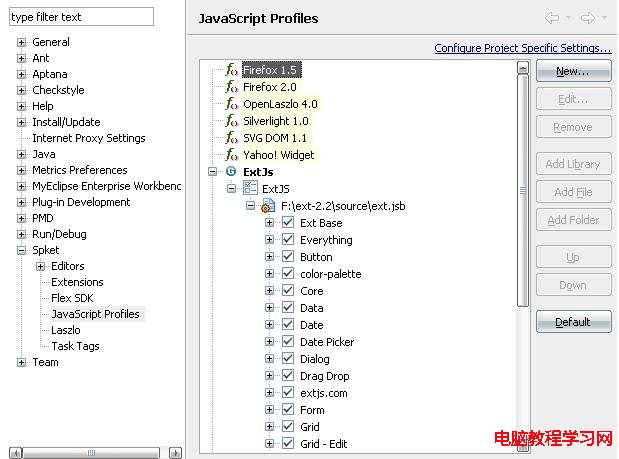The width and height of the screenshot is (619, 459).
Task: Click the OpenLaszlo 4.0 profile icon
Action: (x=232, y=104)
